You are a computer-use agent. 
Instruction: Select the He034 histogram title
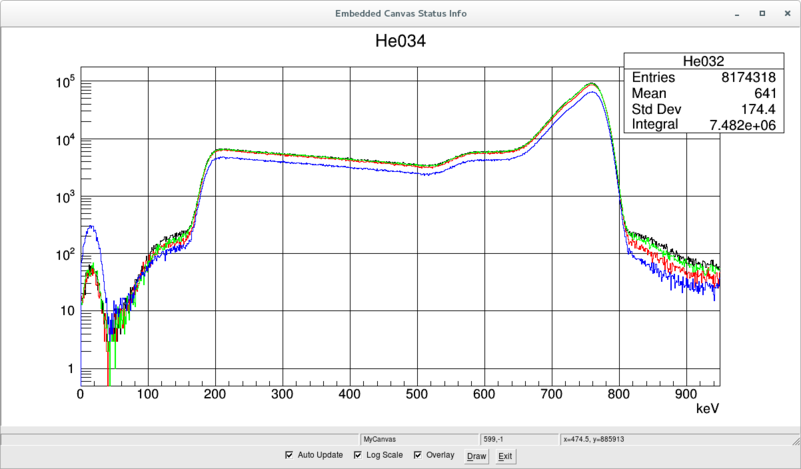tap(400, 42)
